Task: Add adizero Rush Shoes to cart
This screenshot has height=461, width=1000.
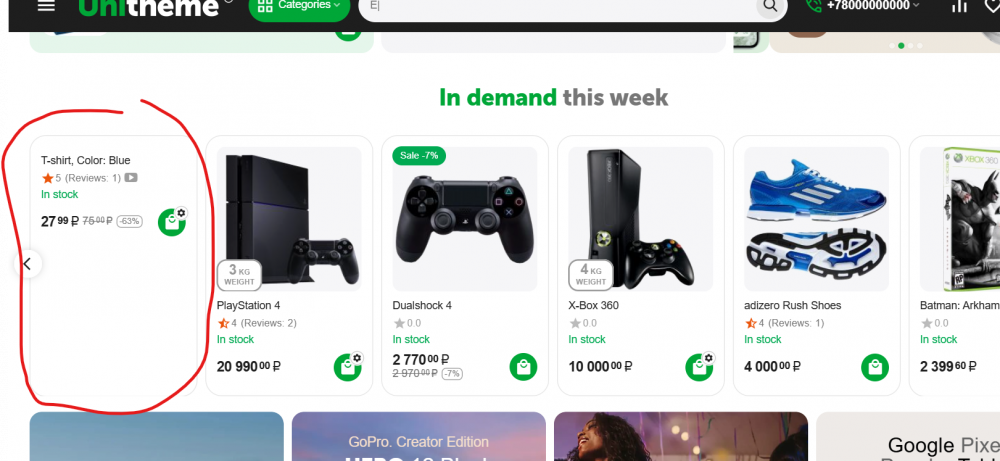Action: 875,367
